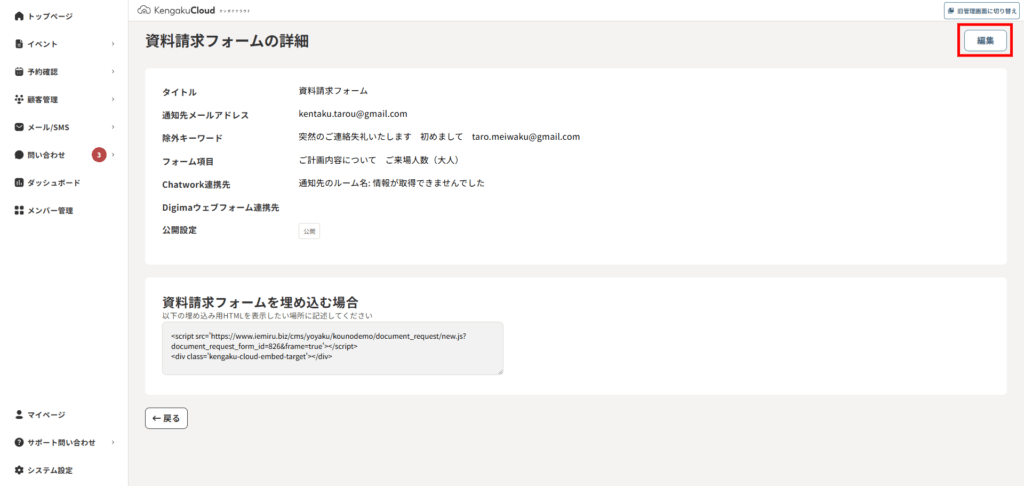The image size is (1024, 486).
Task: Click the question mark icon beside サポート問い合わせ
Action: point(19,442)
